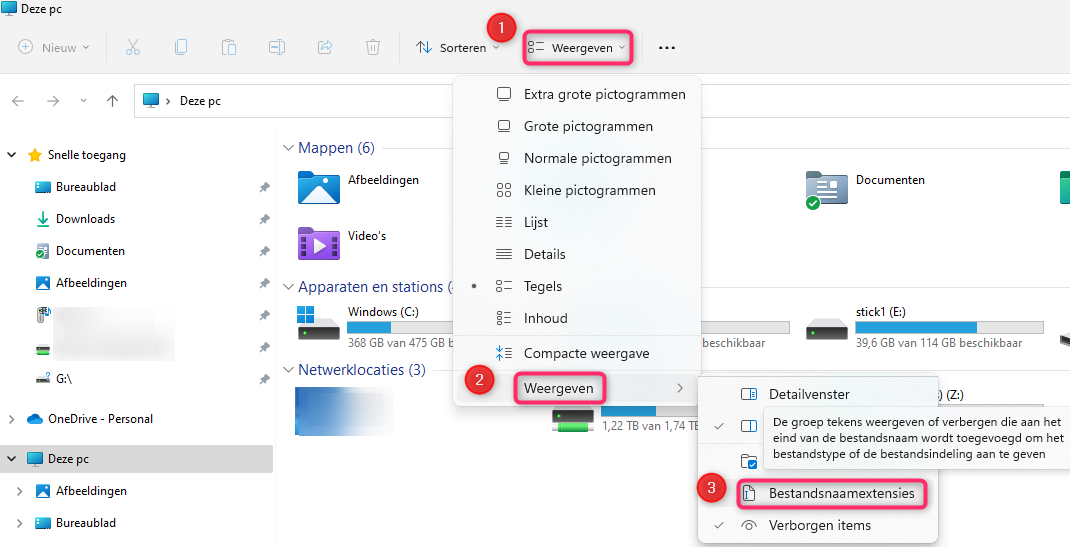
Task: Click the Paste clipboard icon
Action: (229, 47)
